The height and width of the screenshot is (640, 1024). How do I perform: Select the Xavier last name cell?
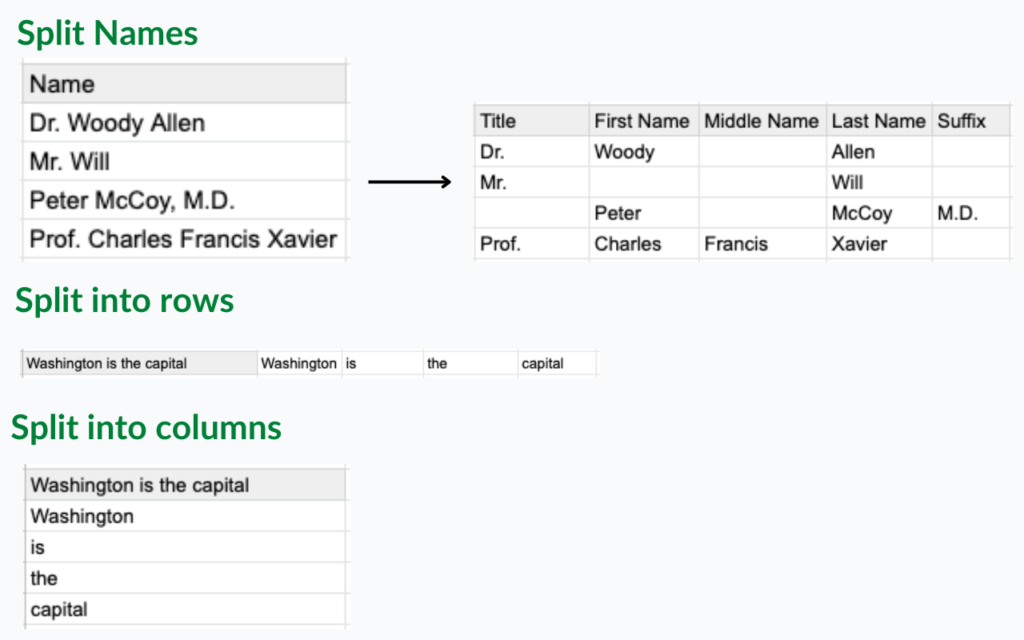pyautogui.click(x=879, y=244)
